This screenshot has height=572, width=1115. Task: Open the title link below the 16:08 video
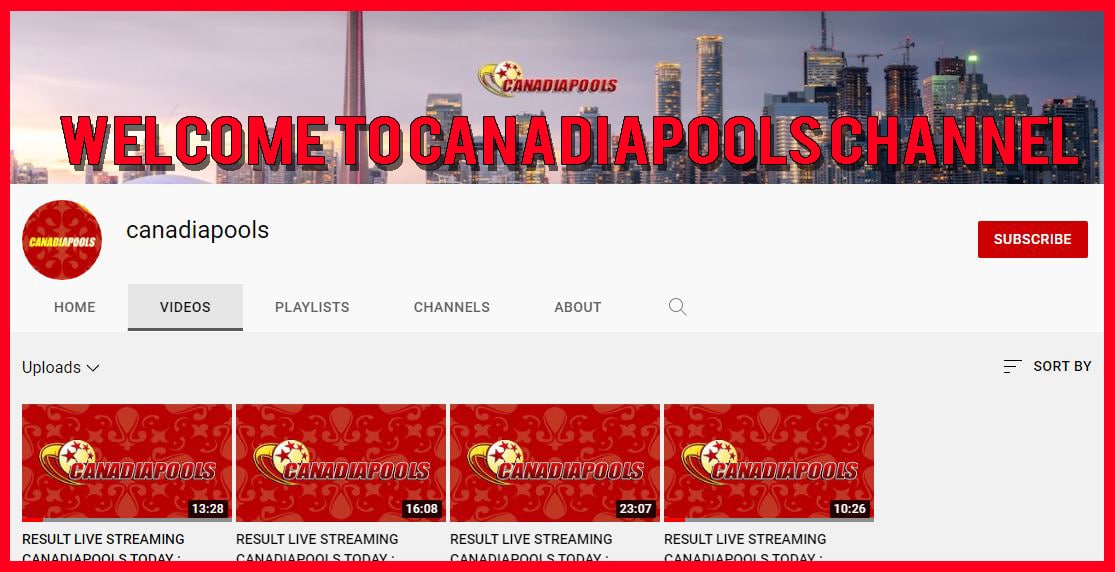click(317, 547)
